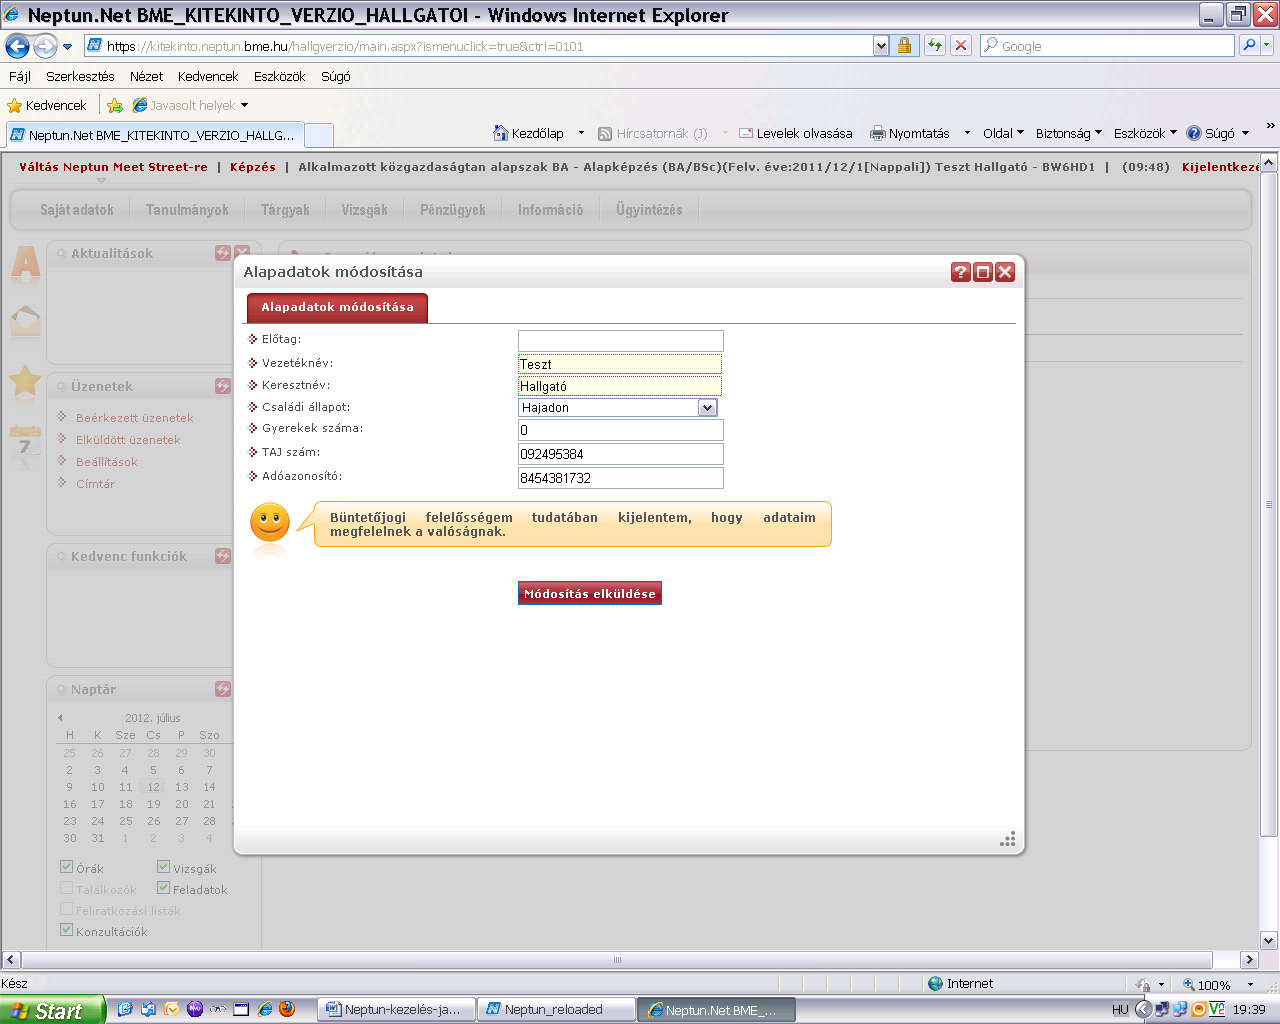The width and height of the screenshot is (1280, 1024).
Task: Open the Szerkesztés menu
Action: pos(80,76)
